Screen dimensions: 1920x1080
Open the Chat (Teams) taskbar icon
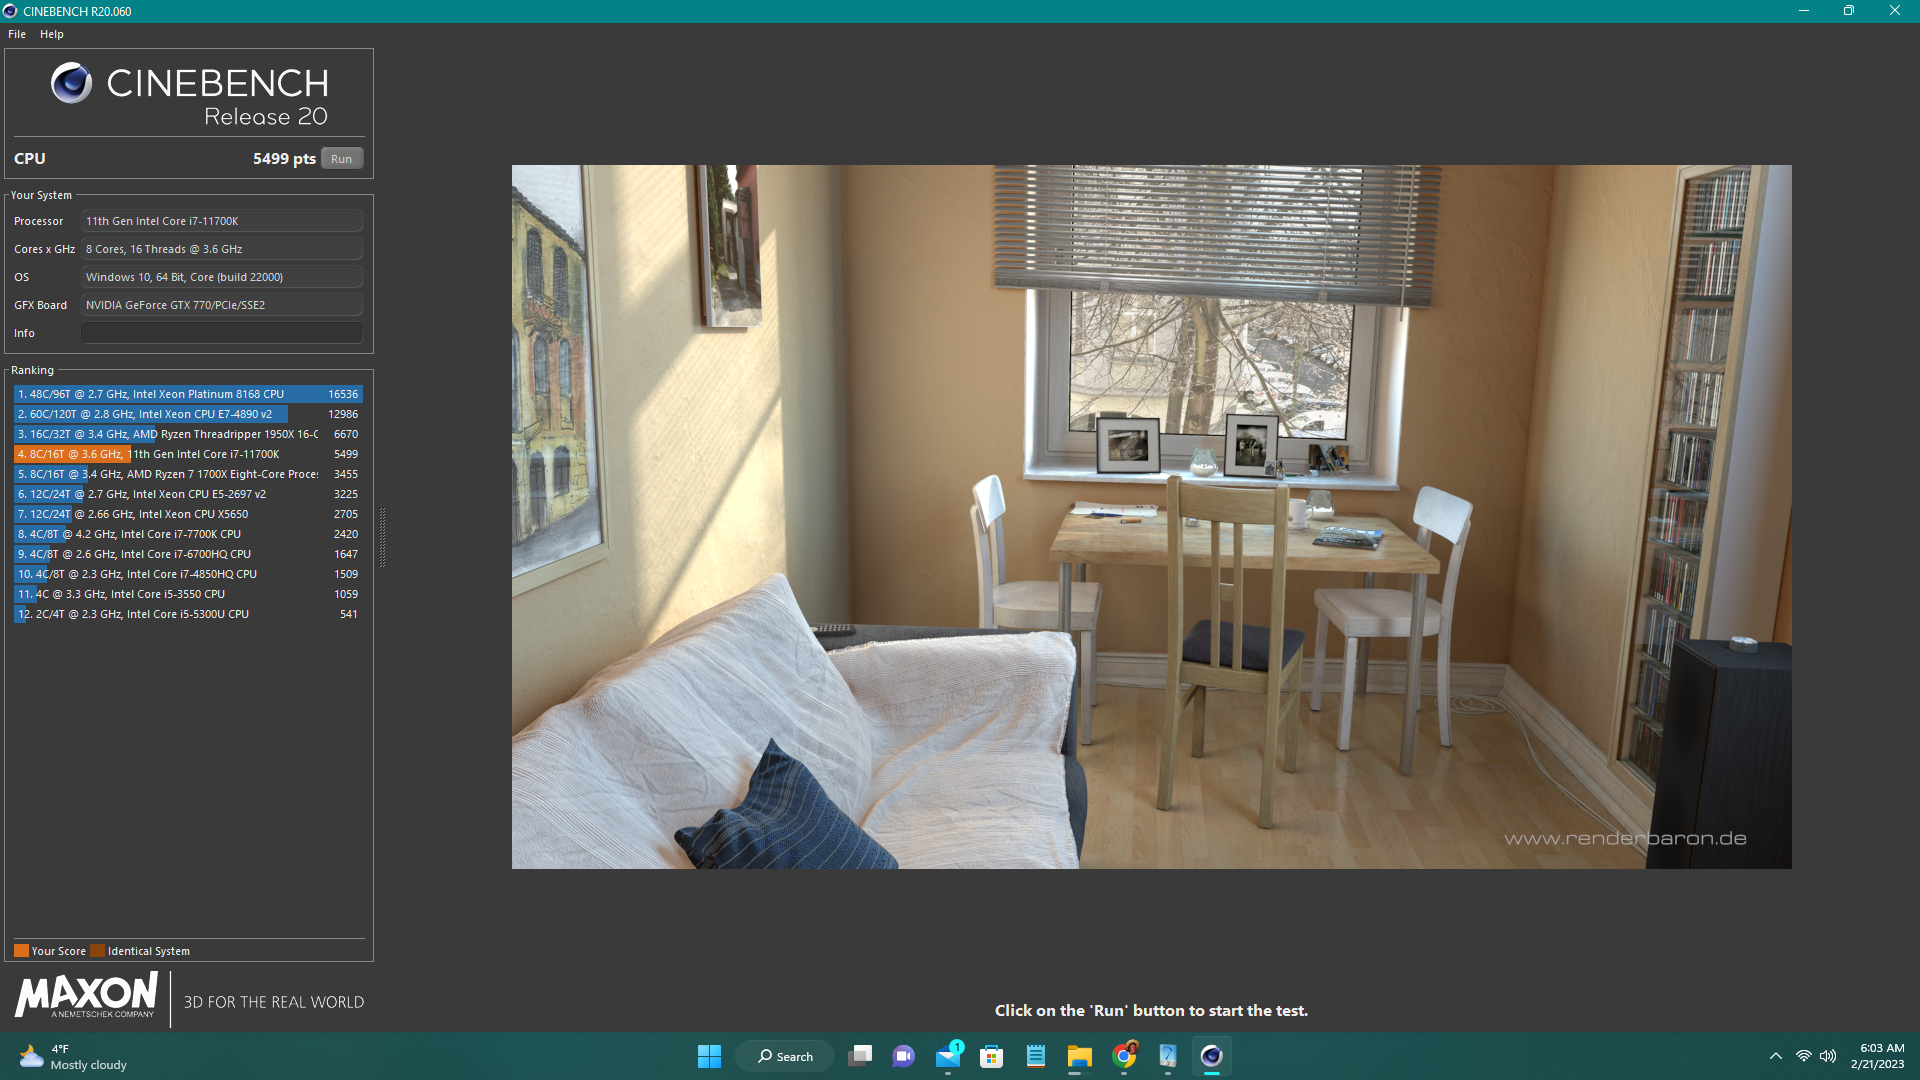pos(903,1056)
